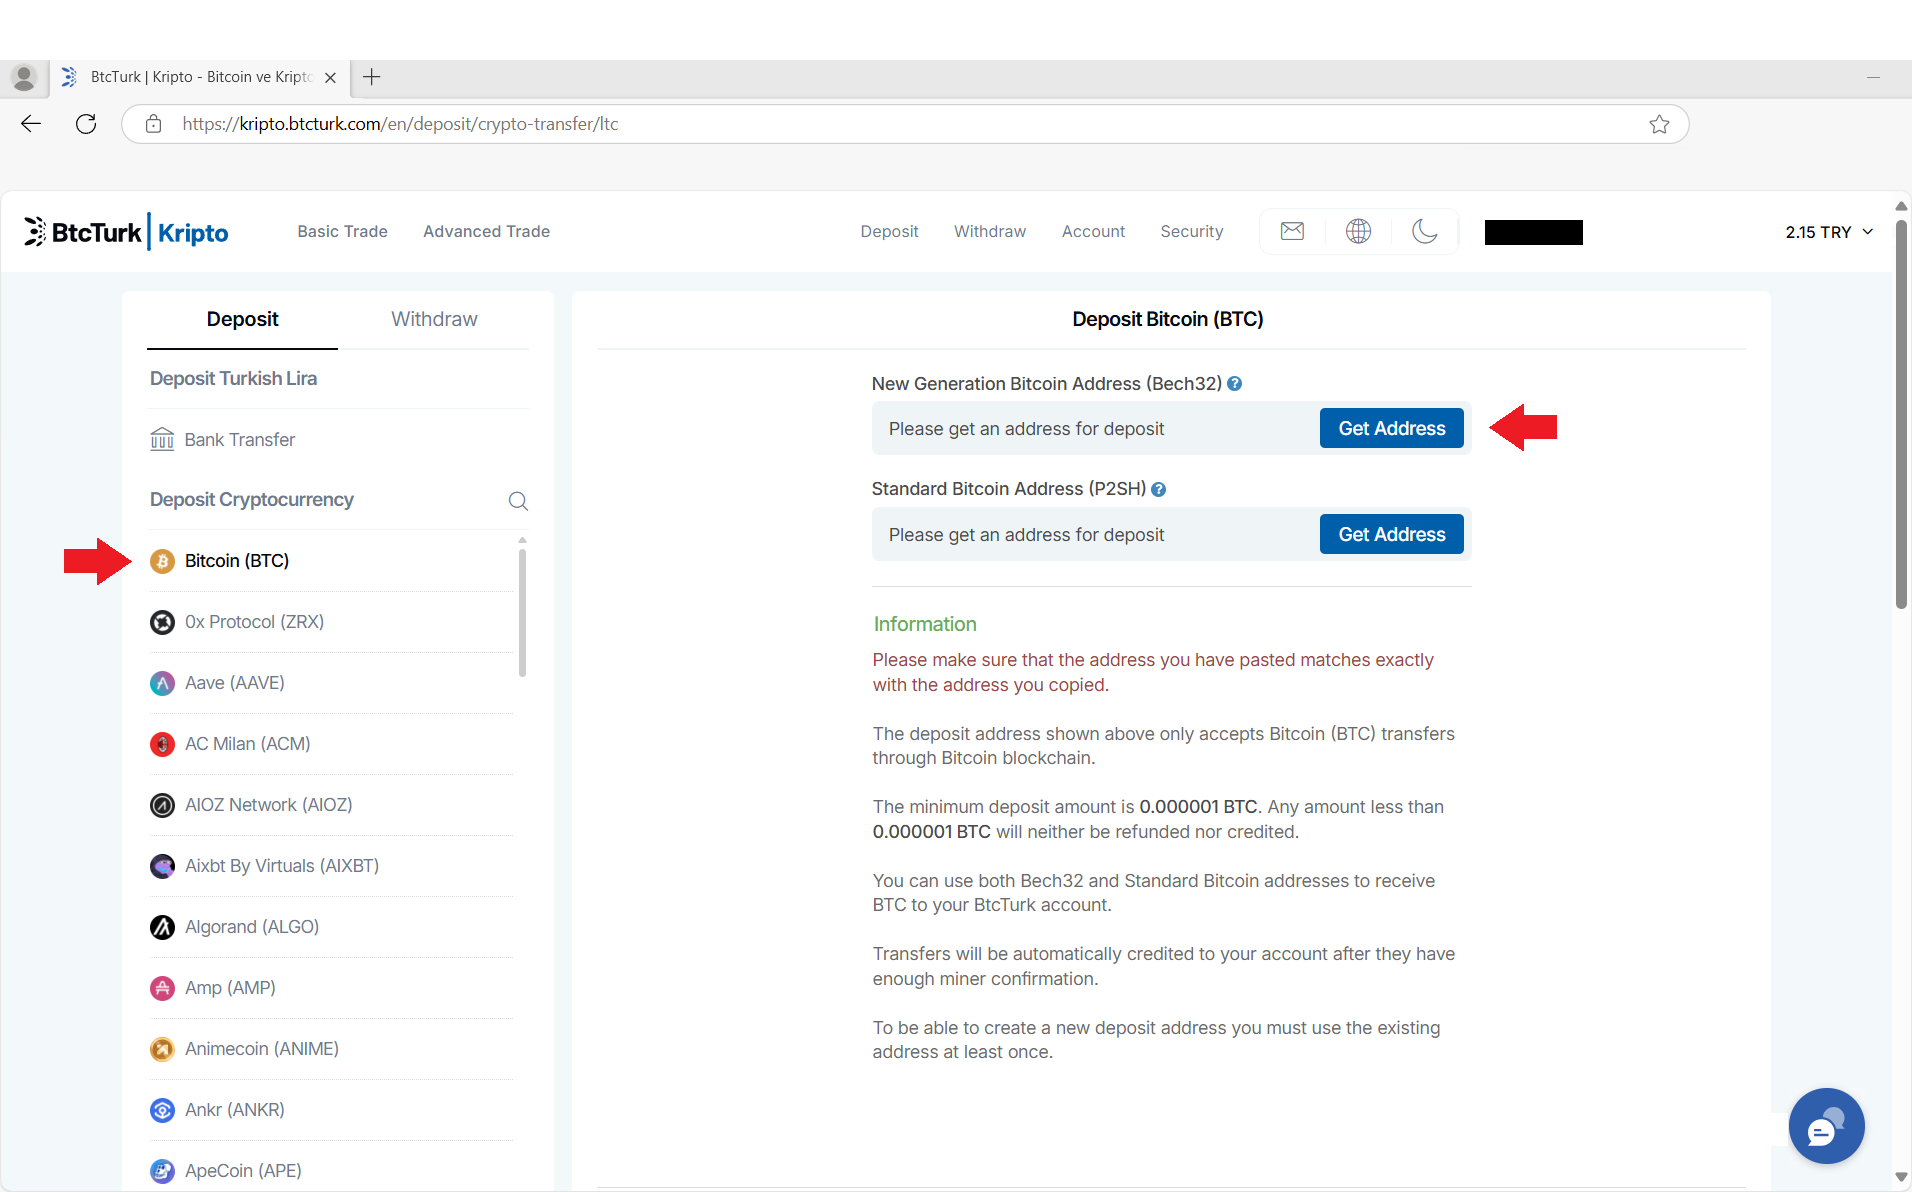The image size is (1912, 1192).
Task: Click the browser address bar URL
Action: tap(400, 124)
